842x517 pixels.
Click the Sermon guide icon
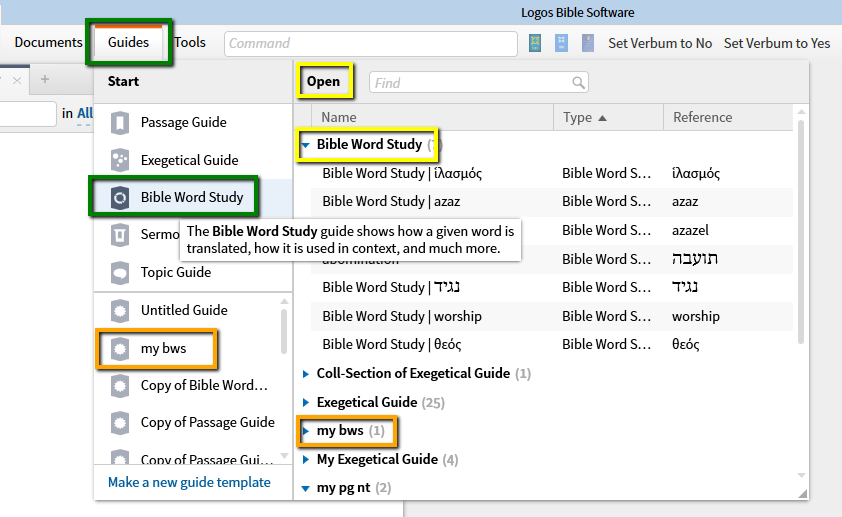click(x=120, y=235)
